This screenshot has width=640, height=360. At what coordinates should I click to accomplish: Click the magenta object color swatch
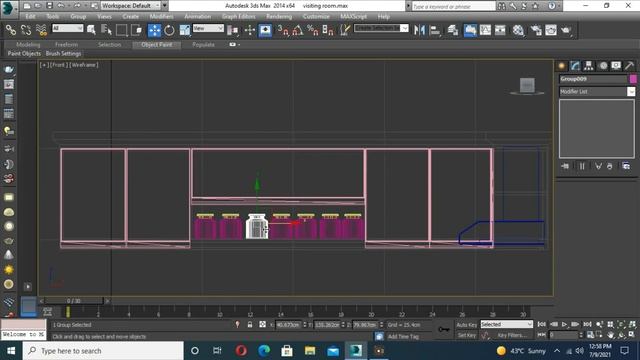[x=633, y=79]
